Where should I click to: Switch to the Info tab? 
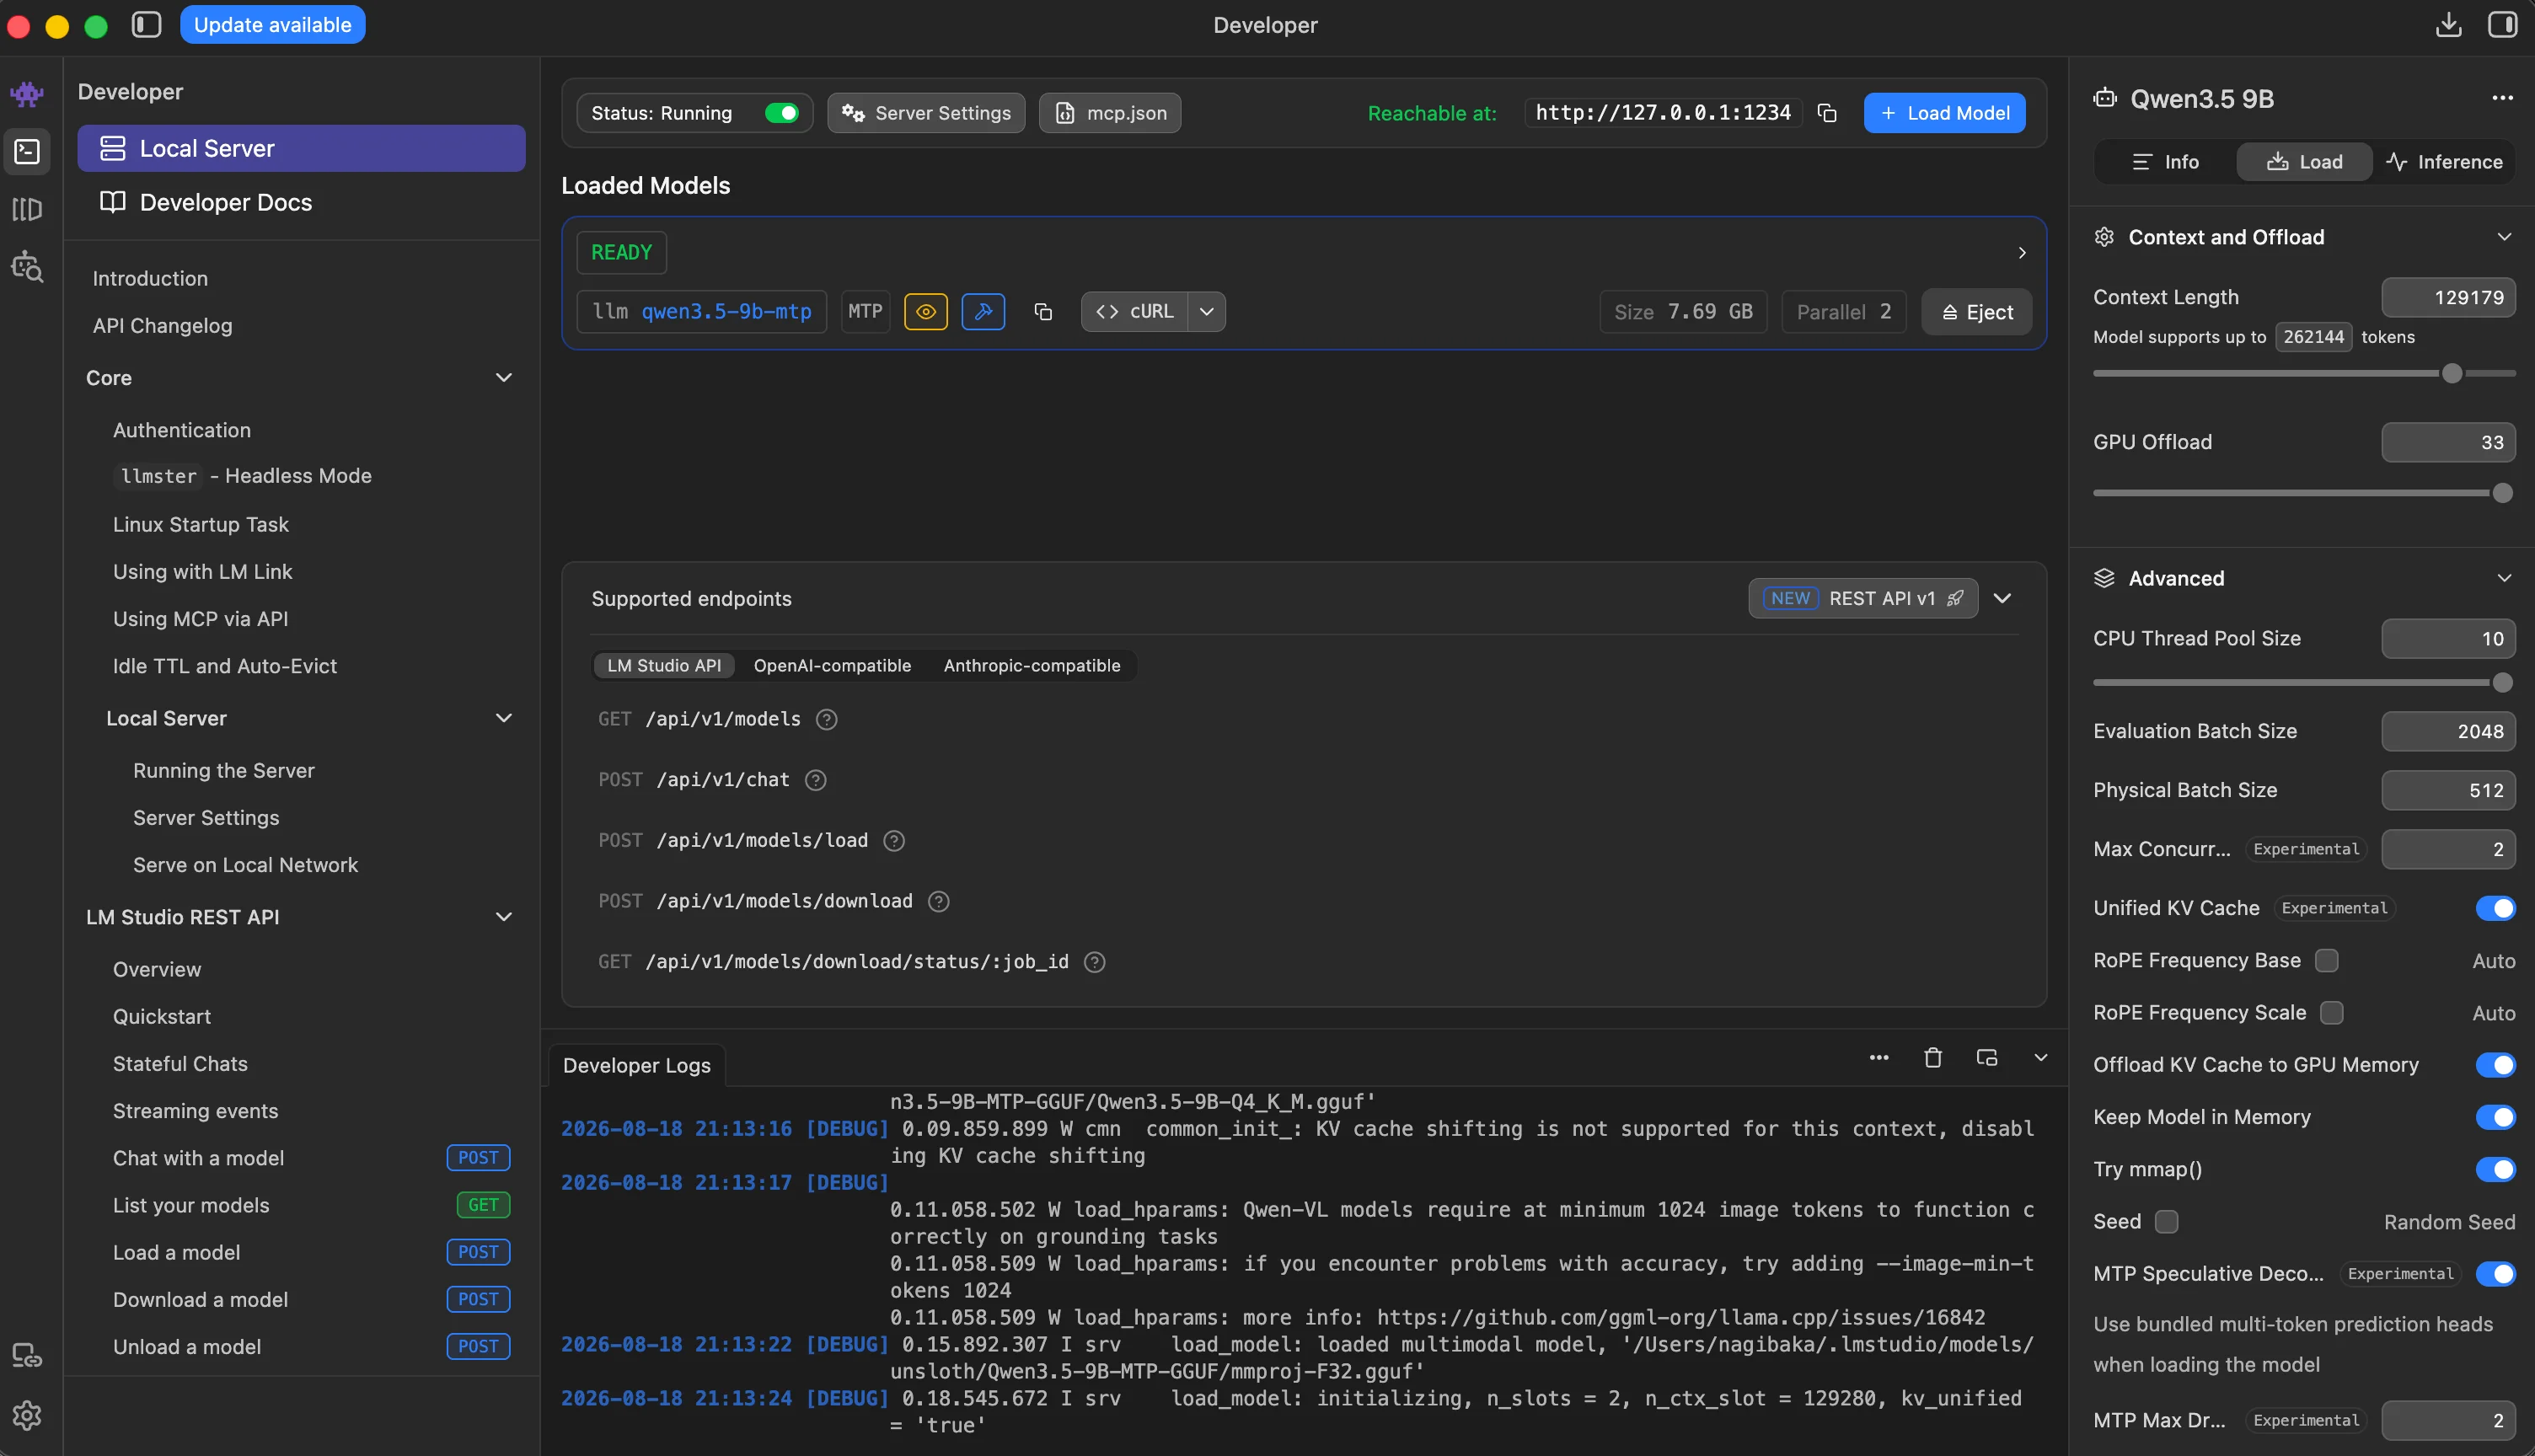pyautogui.click(x=2165, y=162)
